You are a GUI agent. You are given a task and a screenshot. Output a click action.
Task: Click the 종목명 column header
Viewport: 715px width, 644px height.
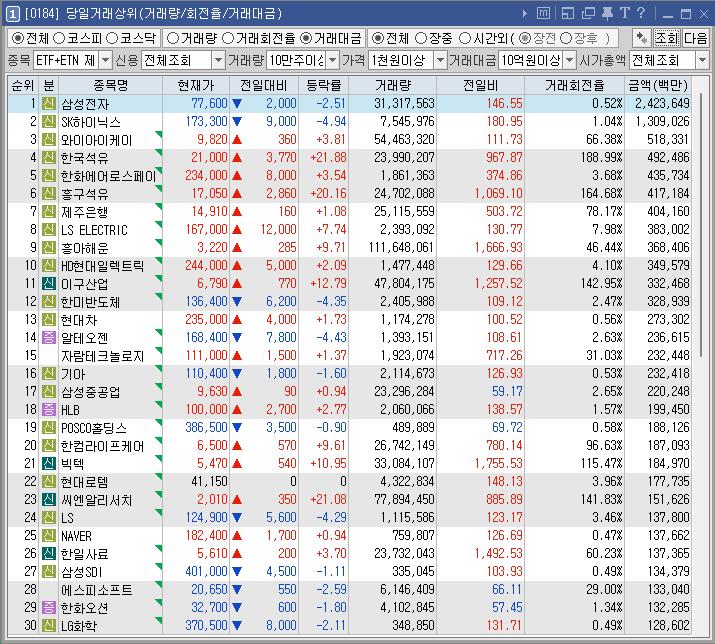[x=110, y=86]
